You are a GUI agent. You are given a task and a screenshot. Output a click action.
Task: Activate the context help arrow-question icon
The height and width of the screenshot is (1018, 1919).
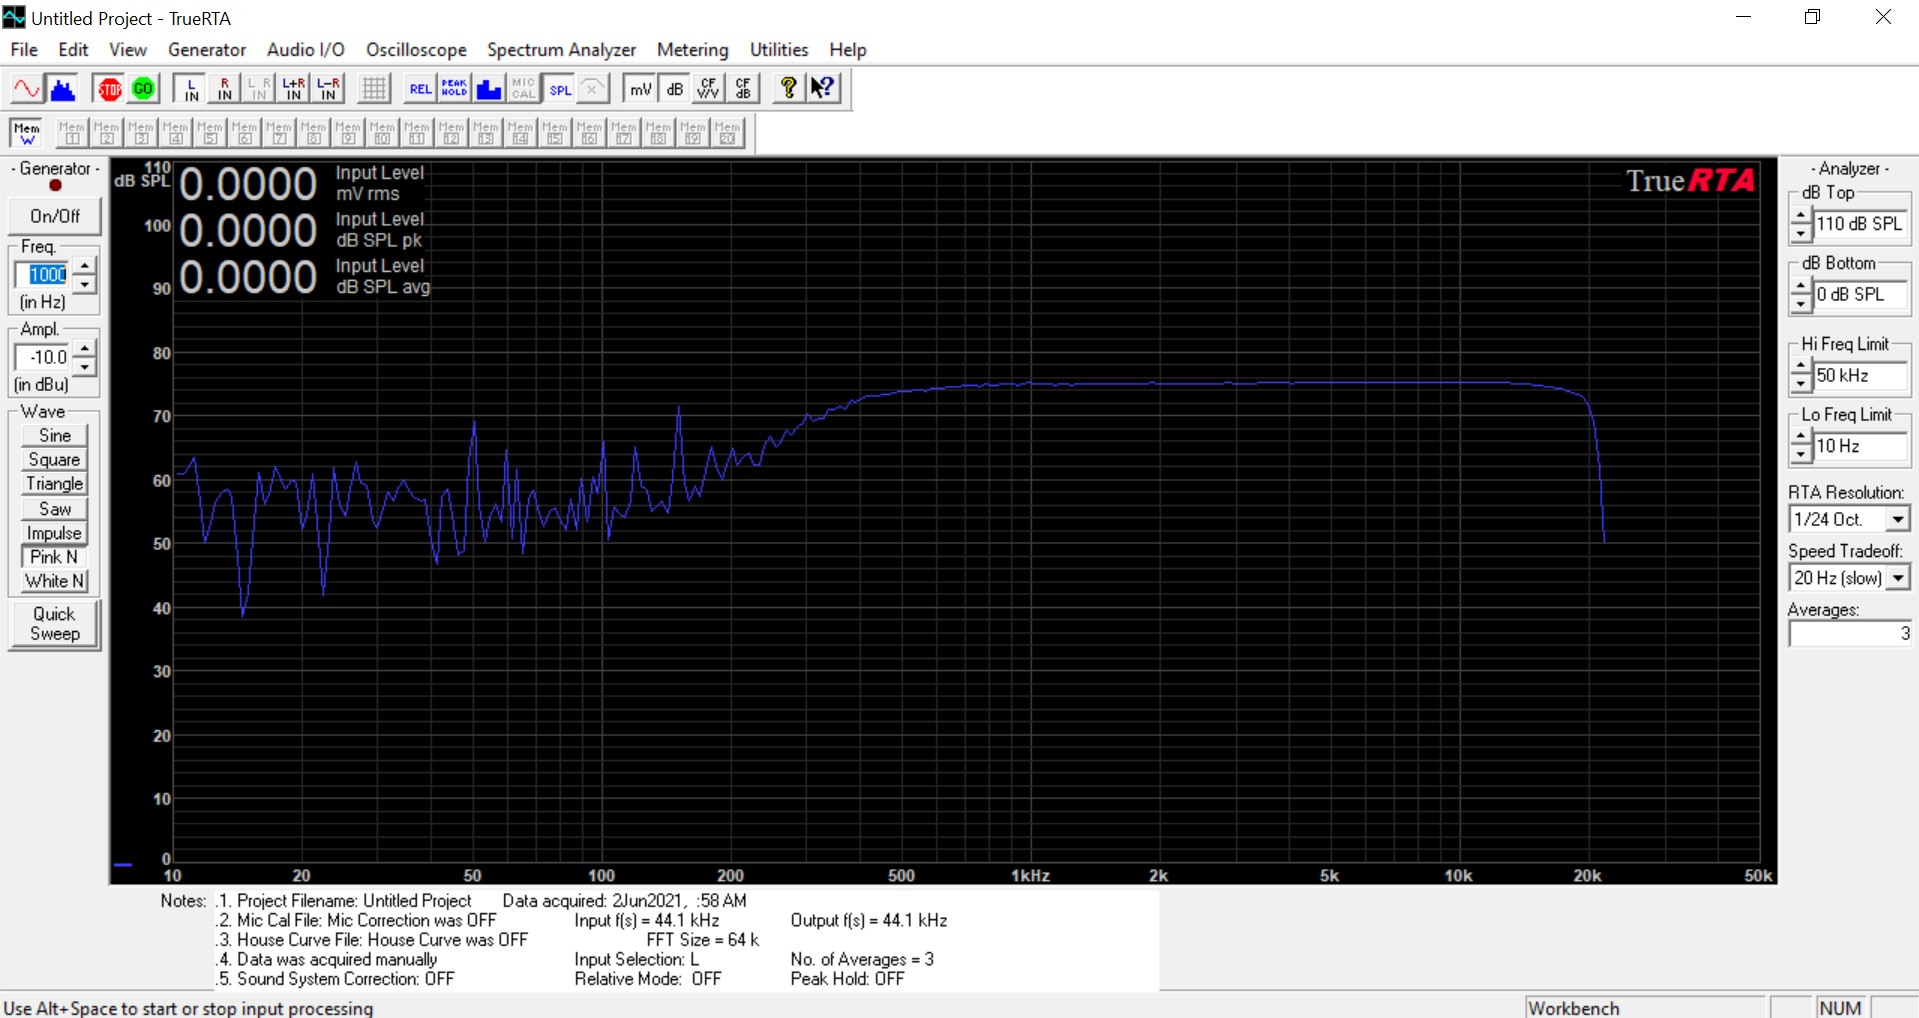coord(823,89)
